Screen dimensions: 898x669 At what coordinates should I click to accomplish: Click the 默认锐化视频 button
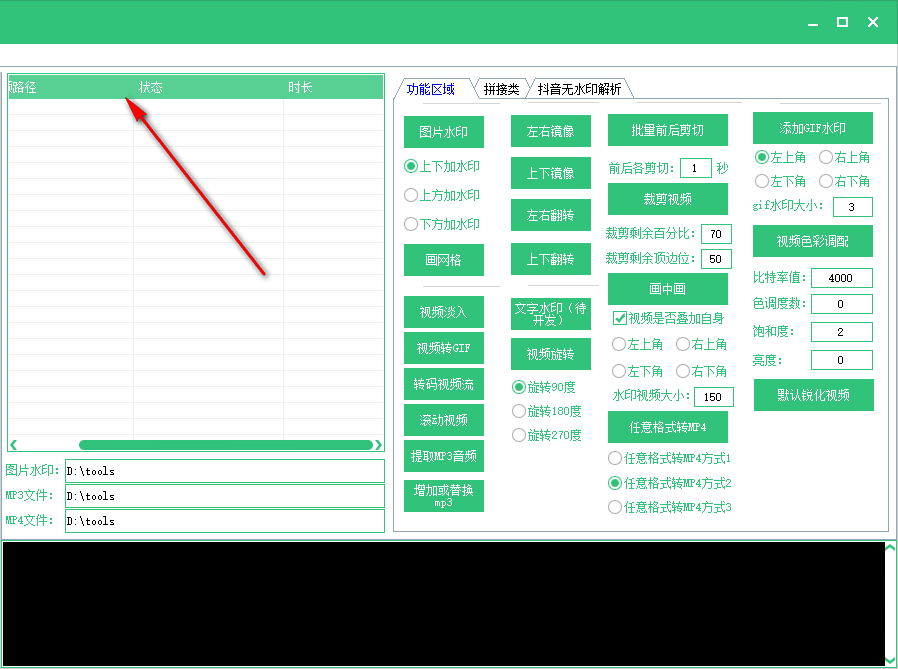[x=814, y=395]
